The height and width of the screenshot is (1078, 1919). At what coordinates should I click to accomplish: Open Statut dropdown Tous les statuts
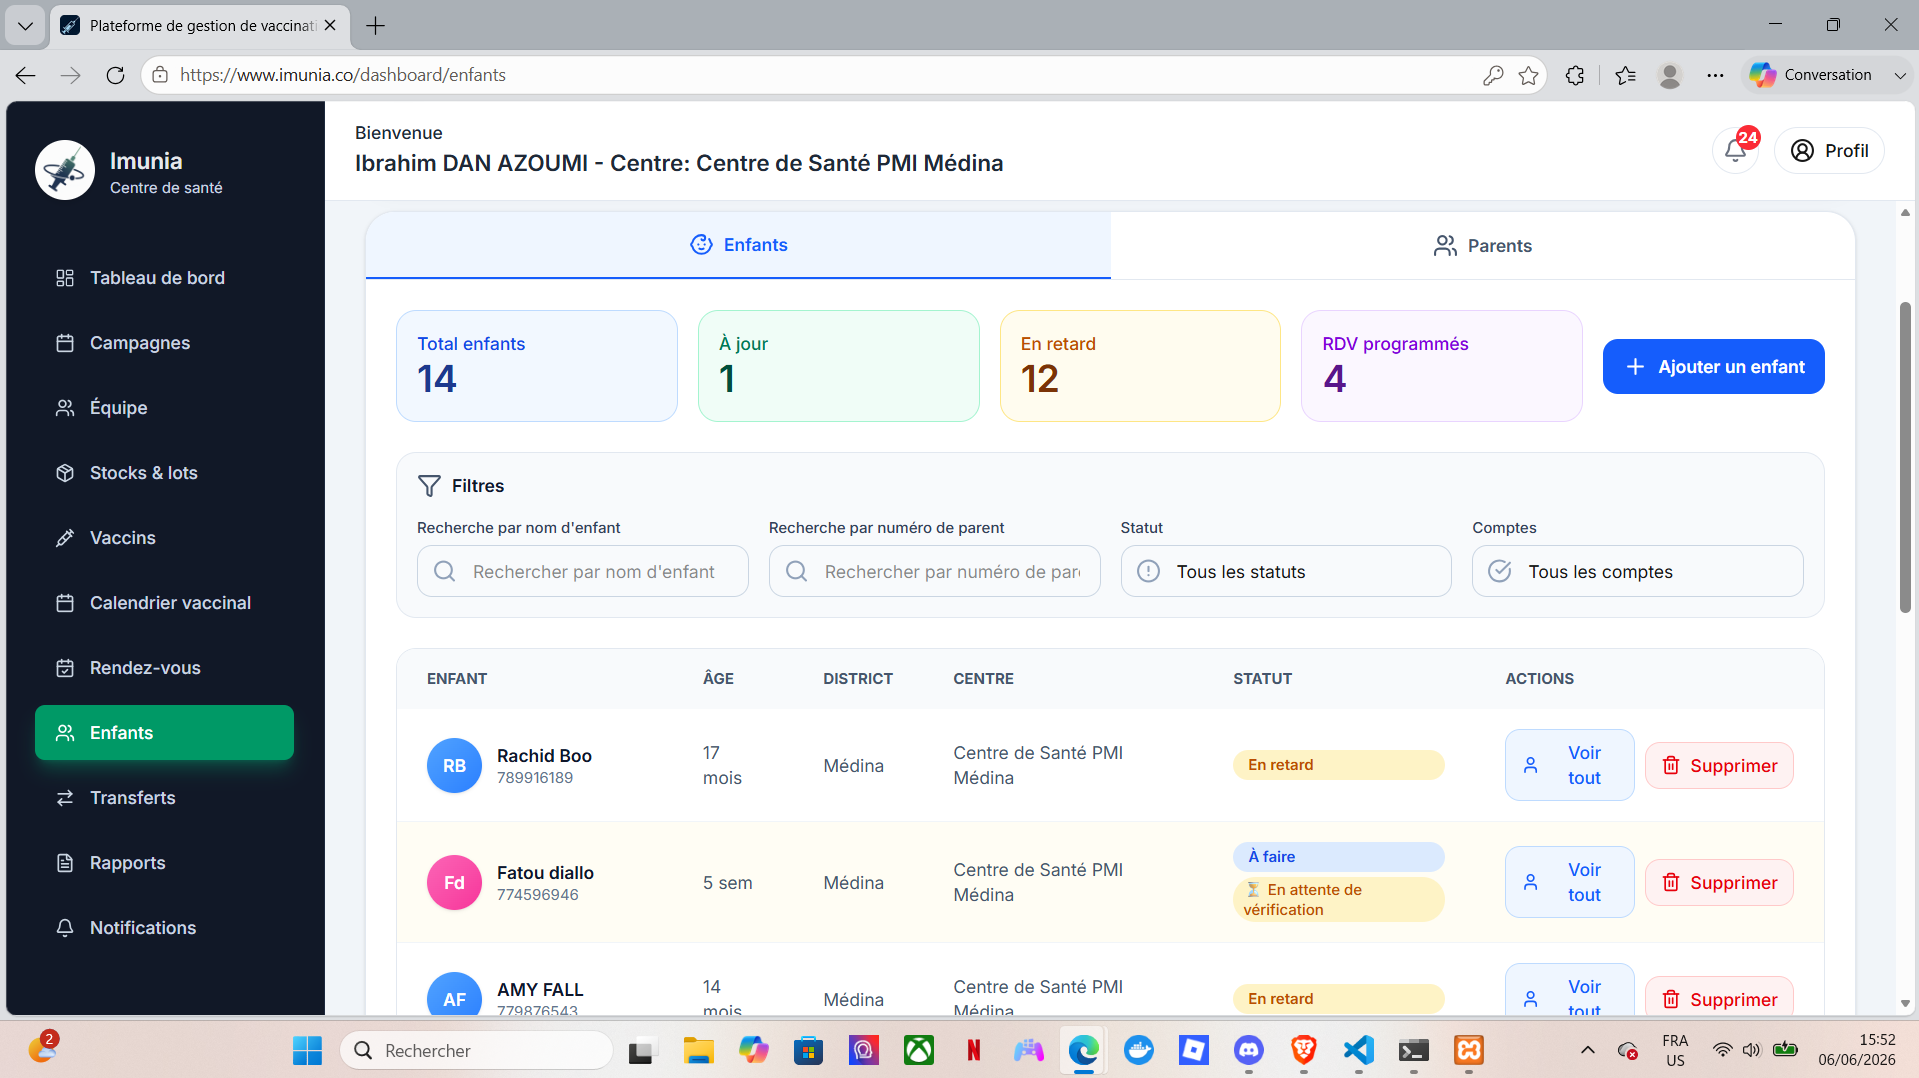click(x=1286, y=571)
